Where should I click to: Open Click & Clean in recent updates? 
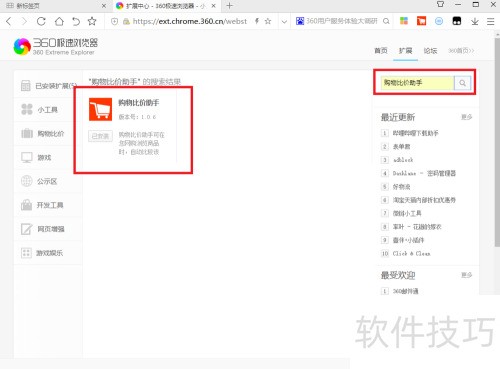point(411,253)
